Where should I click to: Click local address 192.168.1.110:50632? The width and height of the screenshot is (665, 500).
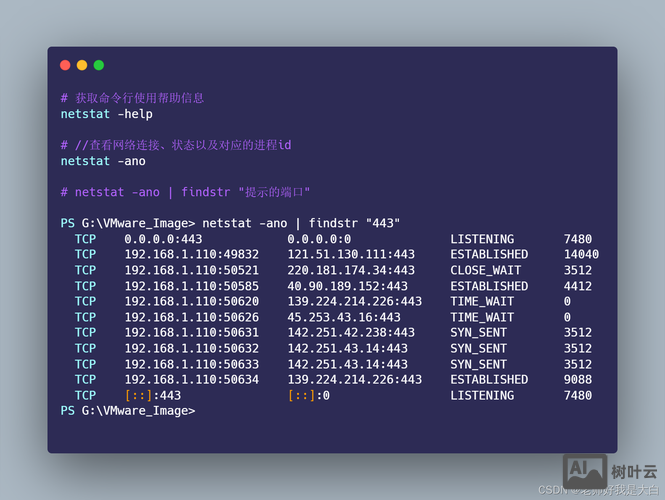[192, 349]
